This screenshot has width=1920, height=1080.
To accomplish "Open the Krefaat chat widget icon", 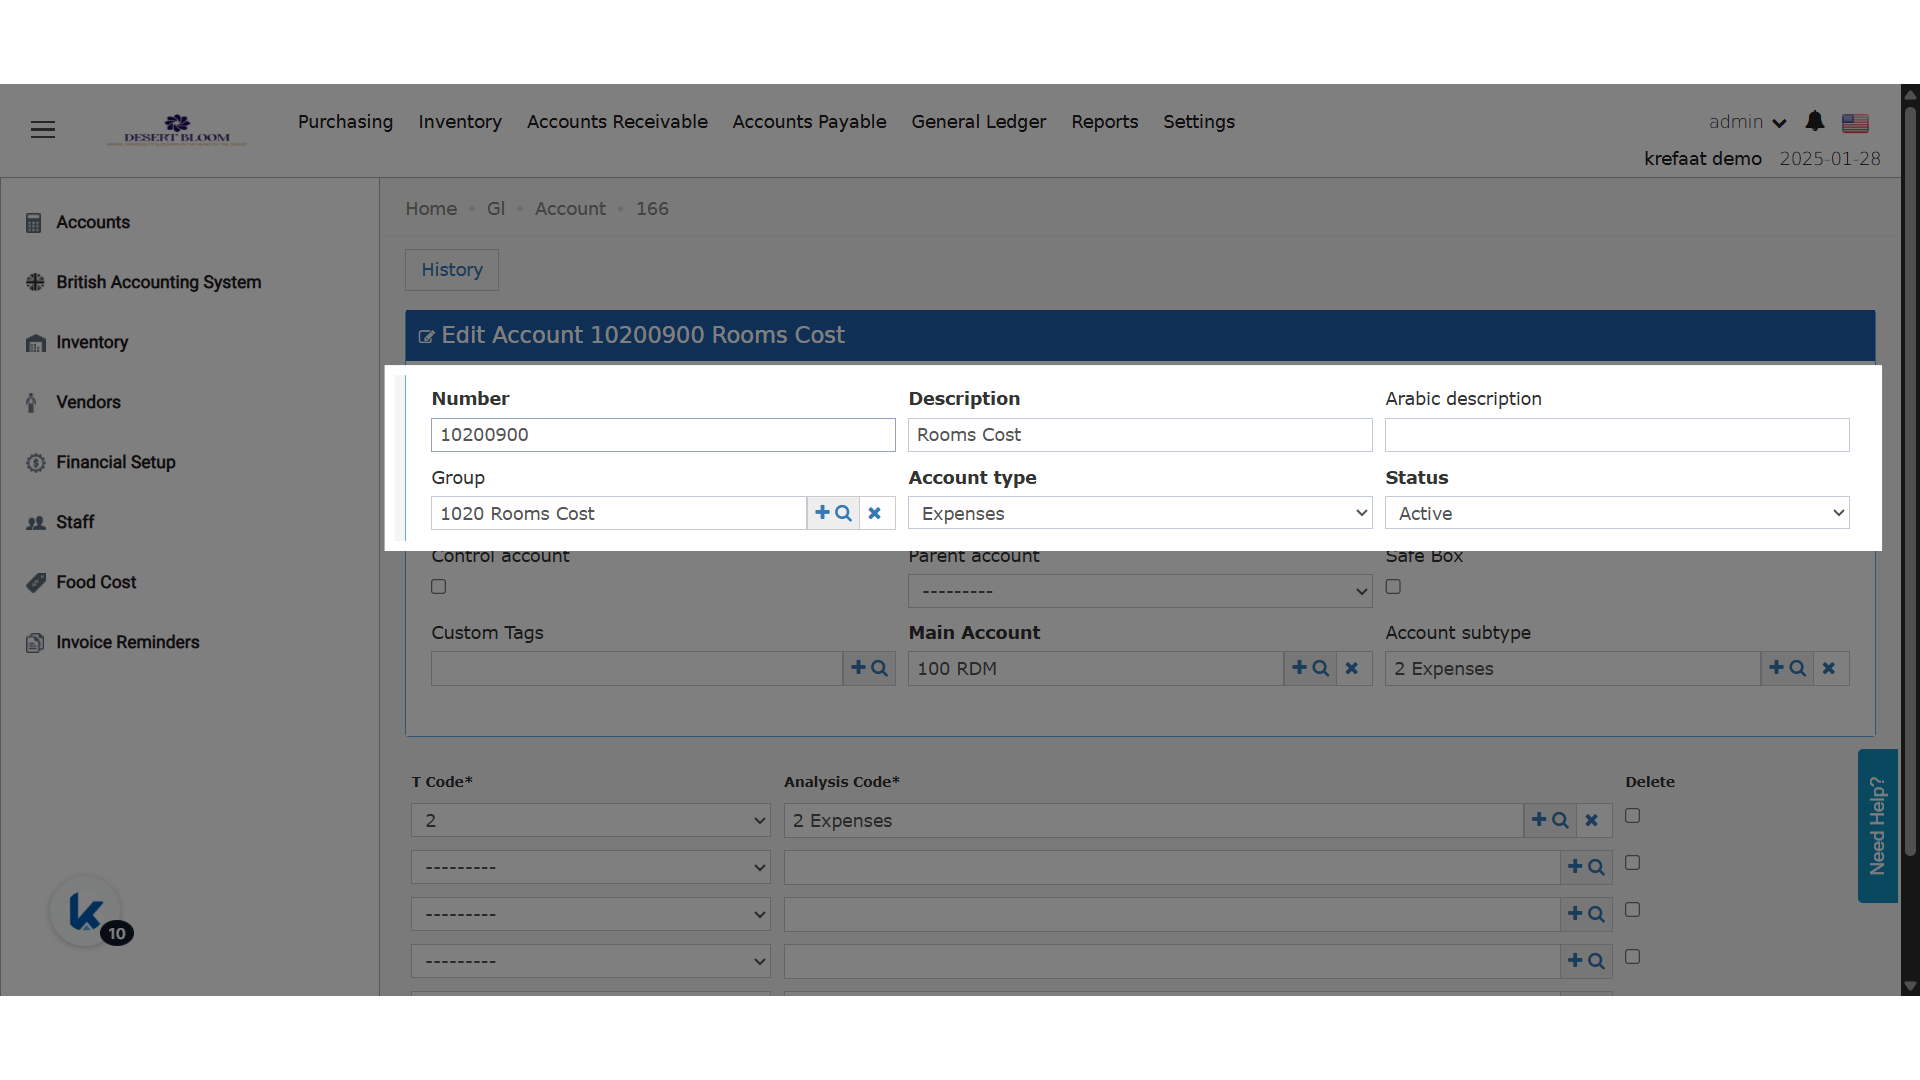I will pyautogui.click(x=86, y=912).
